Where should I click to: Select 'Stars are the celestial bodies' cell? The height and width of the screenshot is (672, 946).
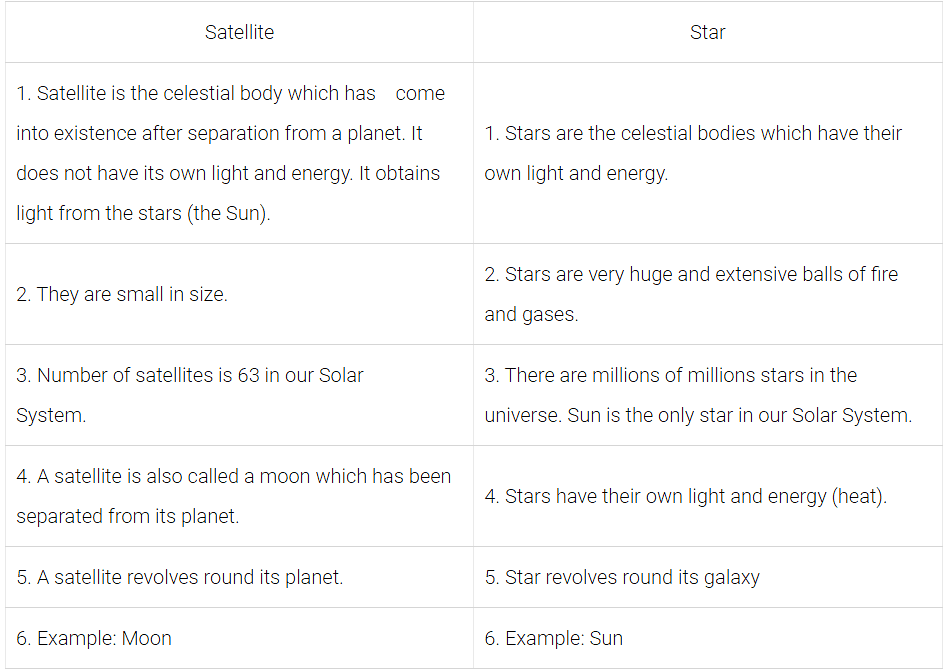point(693,153)
